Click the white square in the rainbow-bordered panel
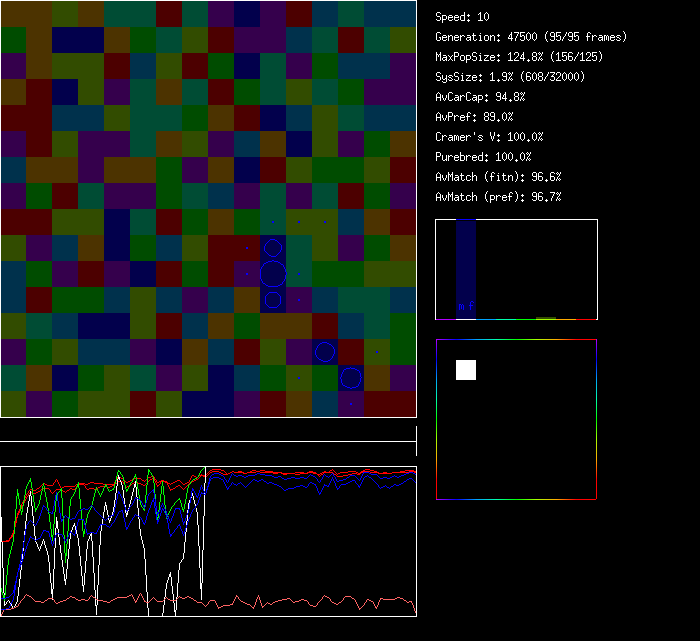 (466, 370)
